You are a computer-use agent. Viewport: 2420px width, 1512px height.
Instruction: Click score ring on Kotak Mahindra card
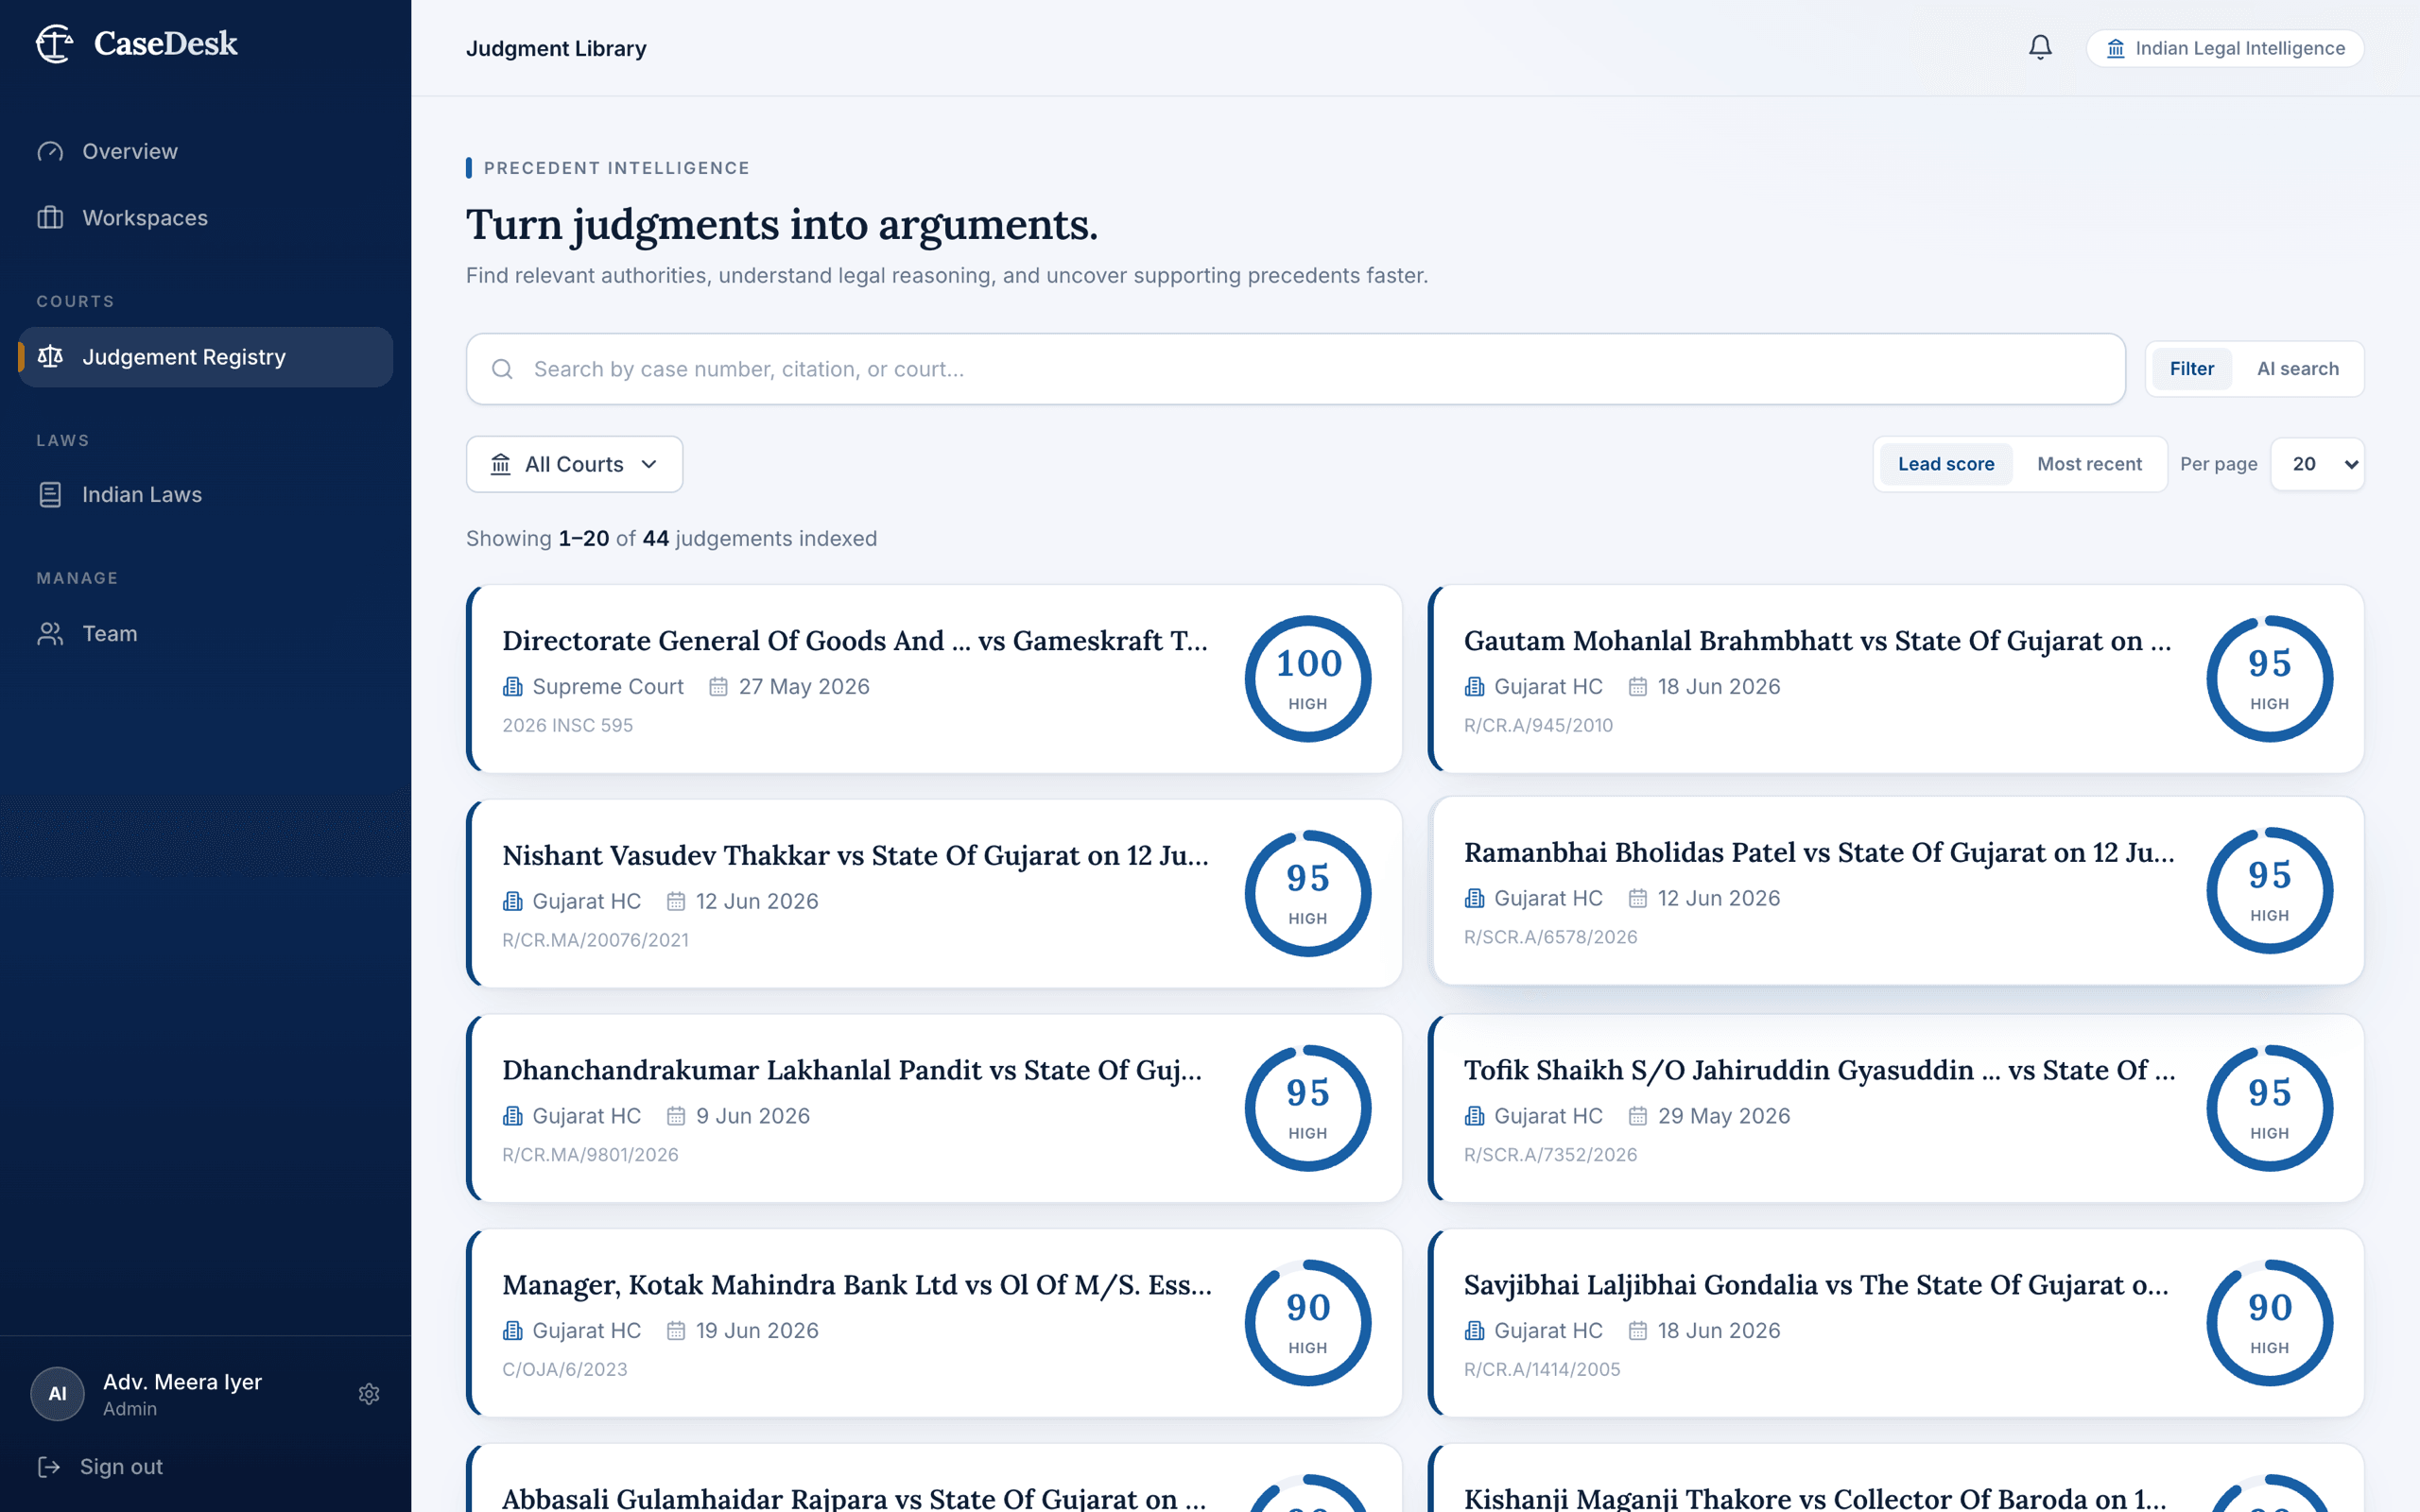click(1307, 1323)
